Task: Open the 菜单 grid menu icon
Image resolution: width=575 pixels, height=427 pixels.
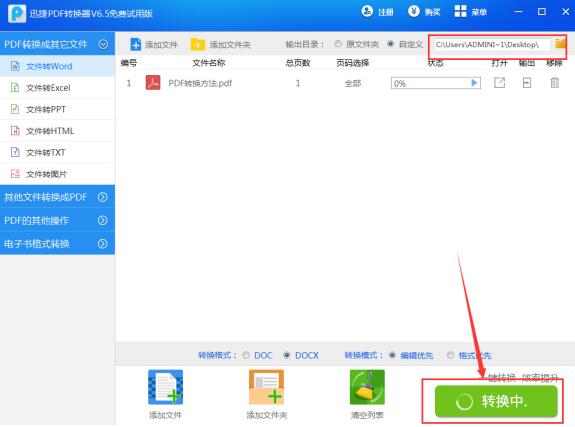Action: coord(460,11)
